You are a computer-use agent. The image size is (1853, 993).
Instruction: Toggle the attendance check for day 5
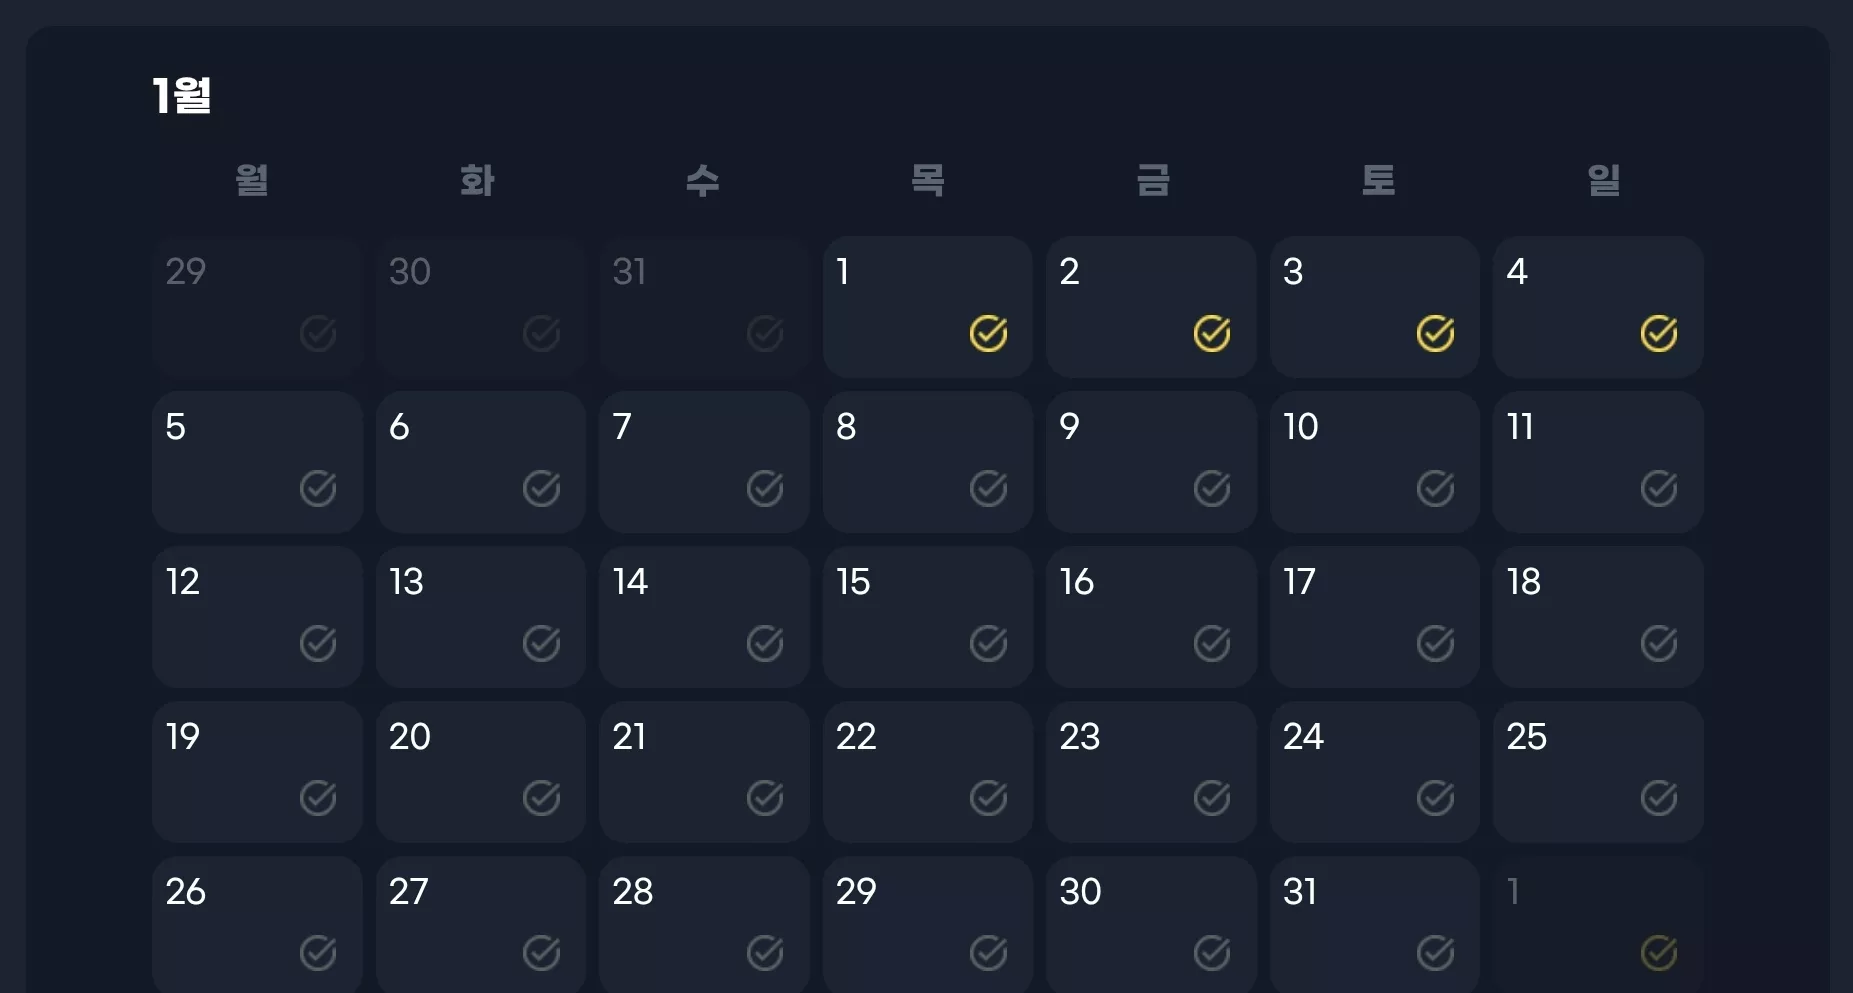coord(318,489)
